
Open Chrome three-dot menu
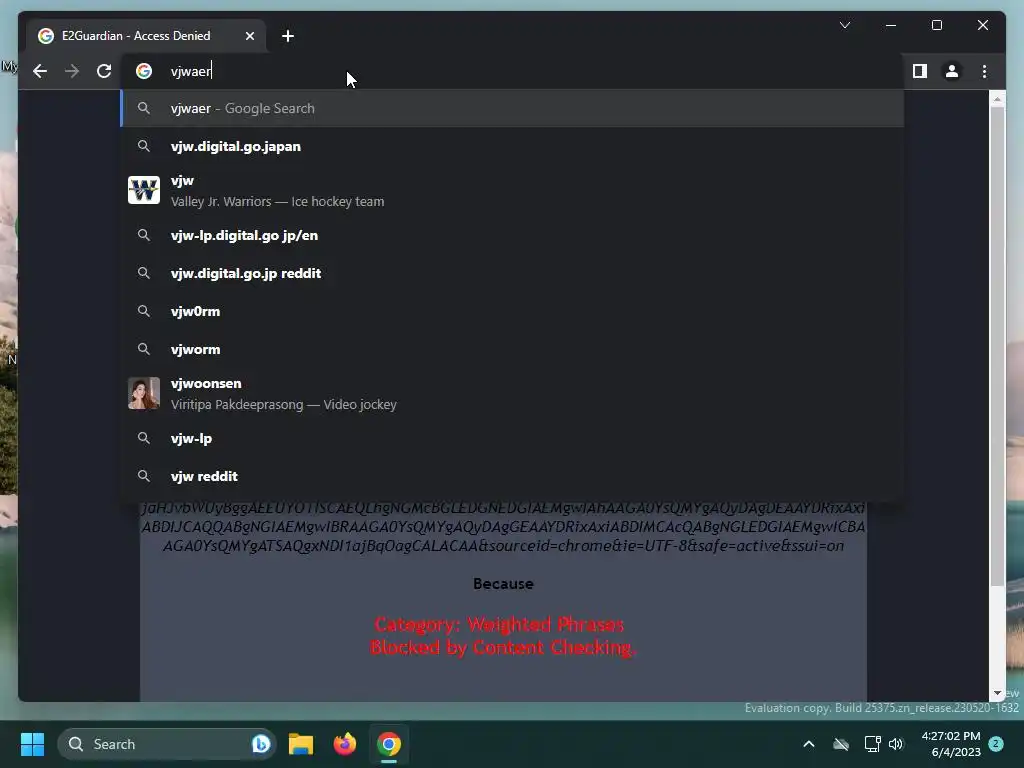tap(984, 71)
